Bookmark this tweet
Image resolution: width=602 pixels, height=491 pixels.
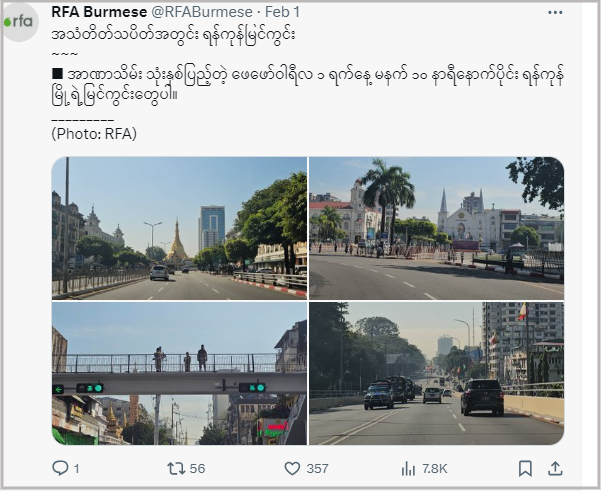tap(525, 469)
